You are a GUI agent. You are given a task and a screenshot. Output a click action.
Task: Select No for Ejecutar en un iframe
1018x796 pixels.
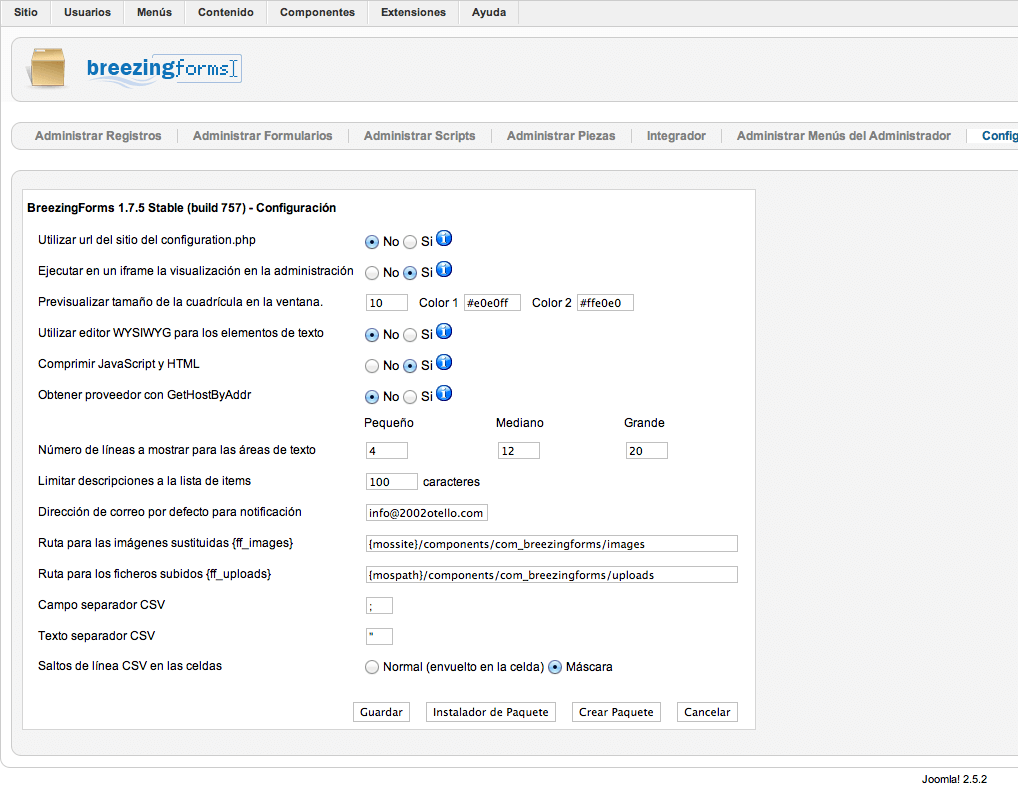(x=372, y=273)
